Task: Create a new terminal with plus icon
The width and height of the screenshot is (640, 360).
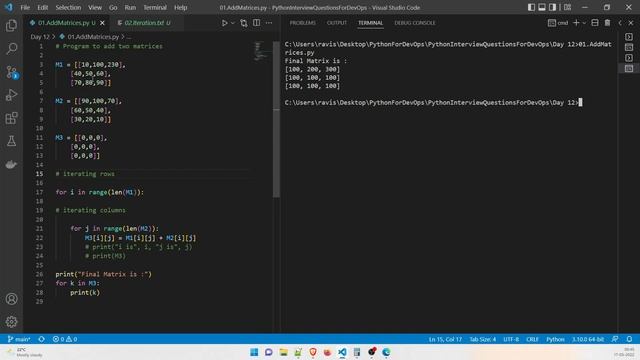Action: 576,23
